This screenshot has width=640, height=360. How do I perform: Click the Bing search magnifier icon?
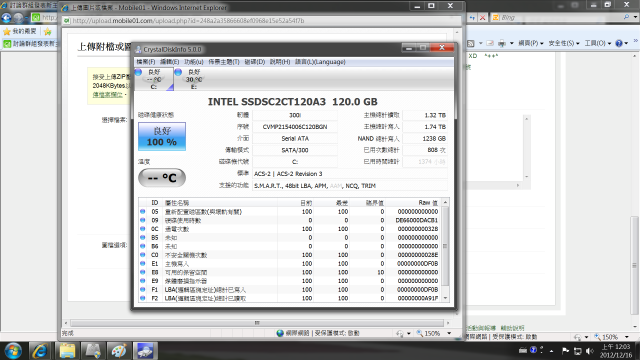point(626,17)
